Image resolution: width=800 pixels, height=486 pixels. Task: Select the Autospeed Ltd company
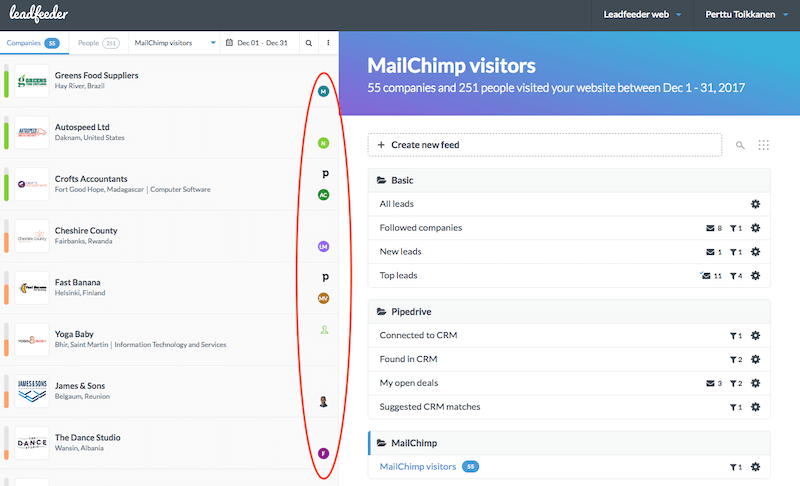169,133
